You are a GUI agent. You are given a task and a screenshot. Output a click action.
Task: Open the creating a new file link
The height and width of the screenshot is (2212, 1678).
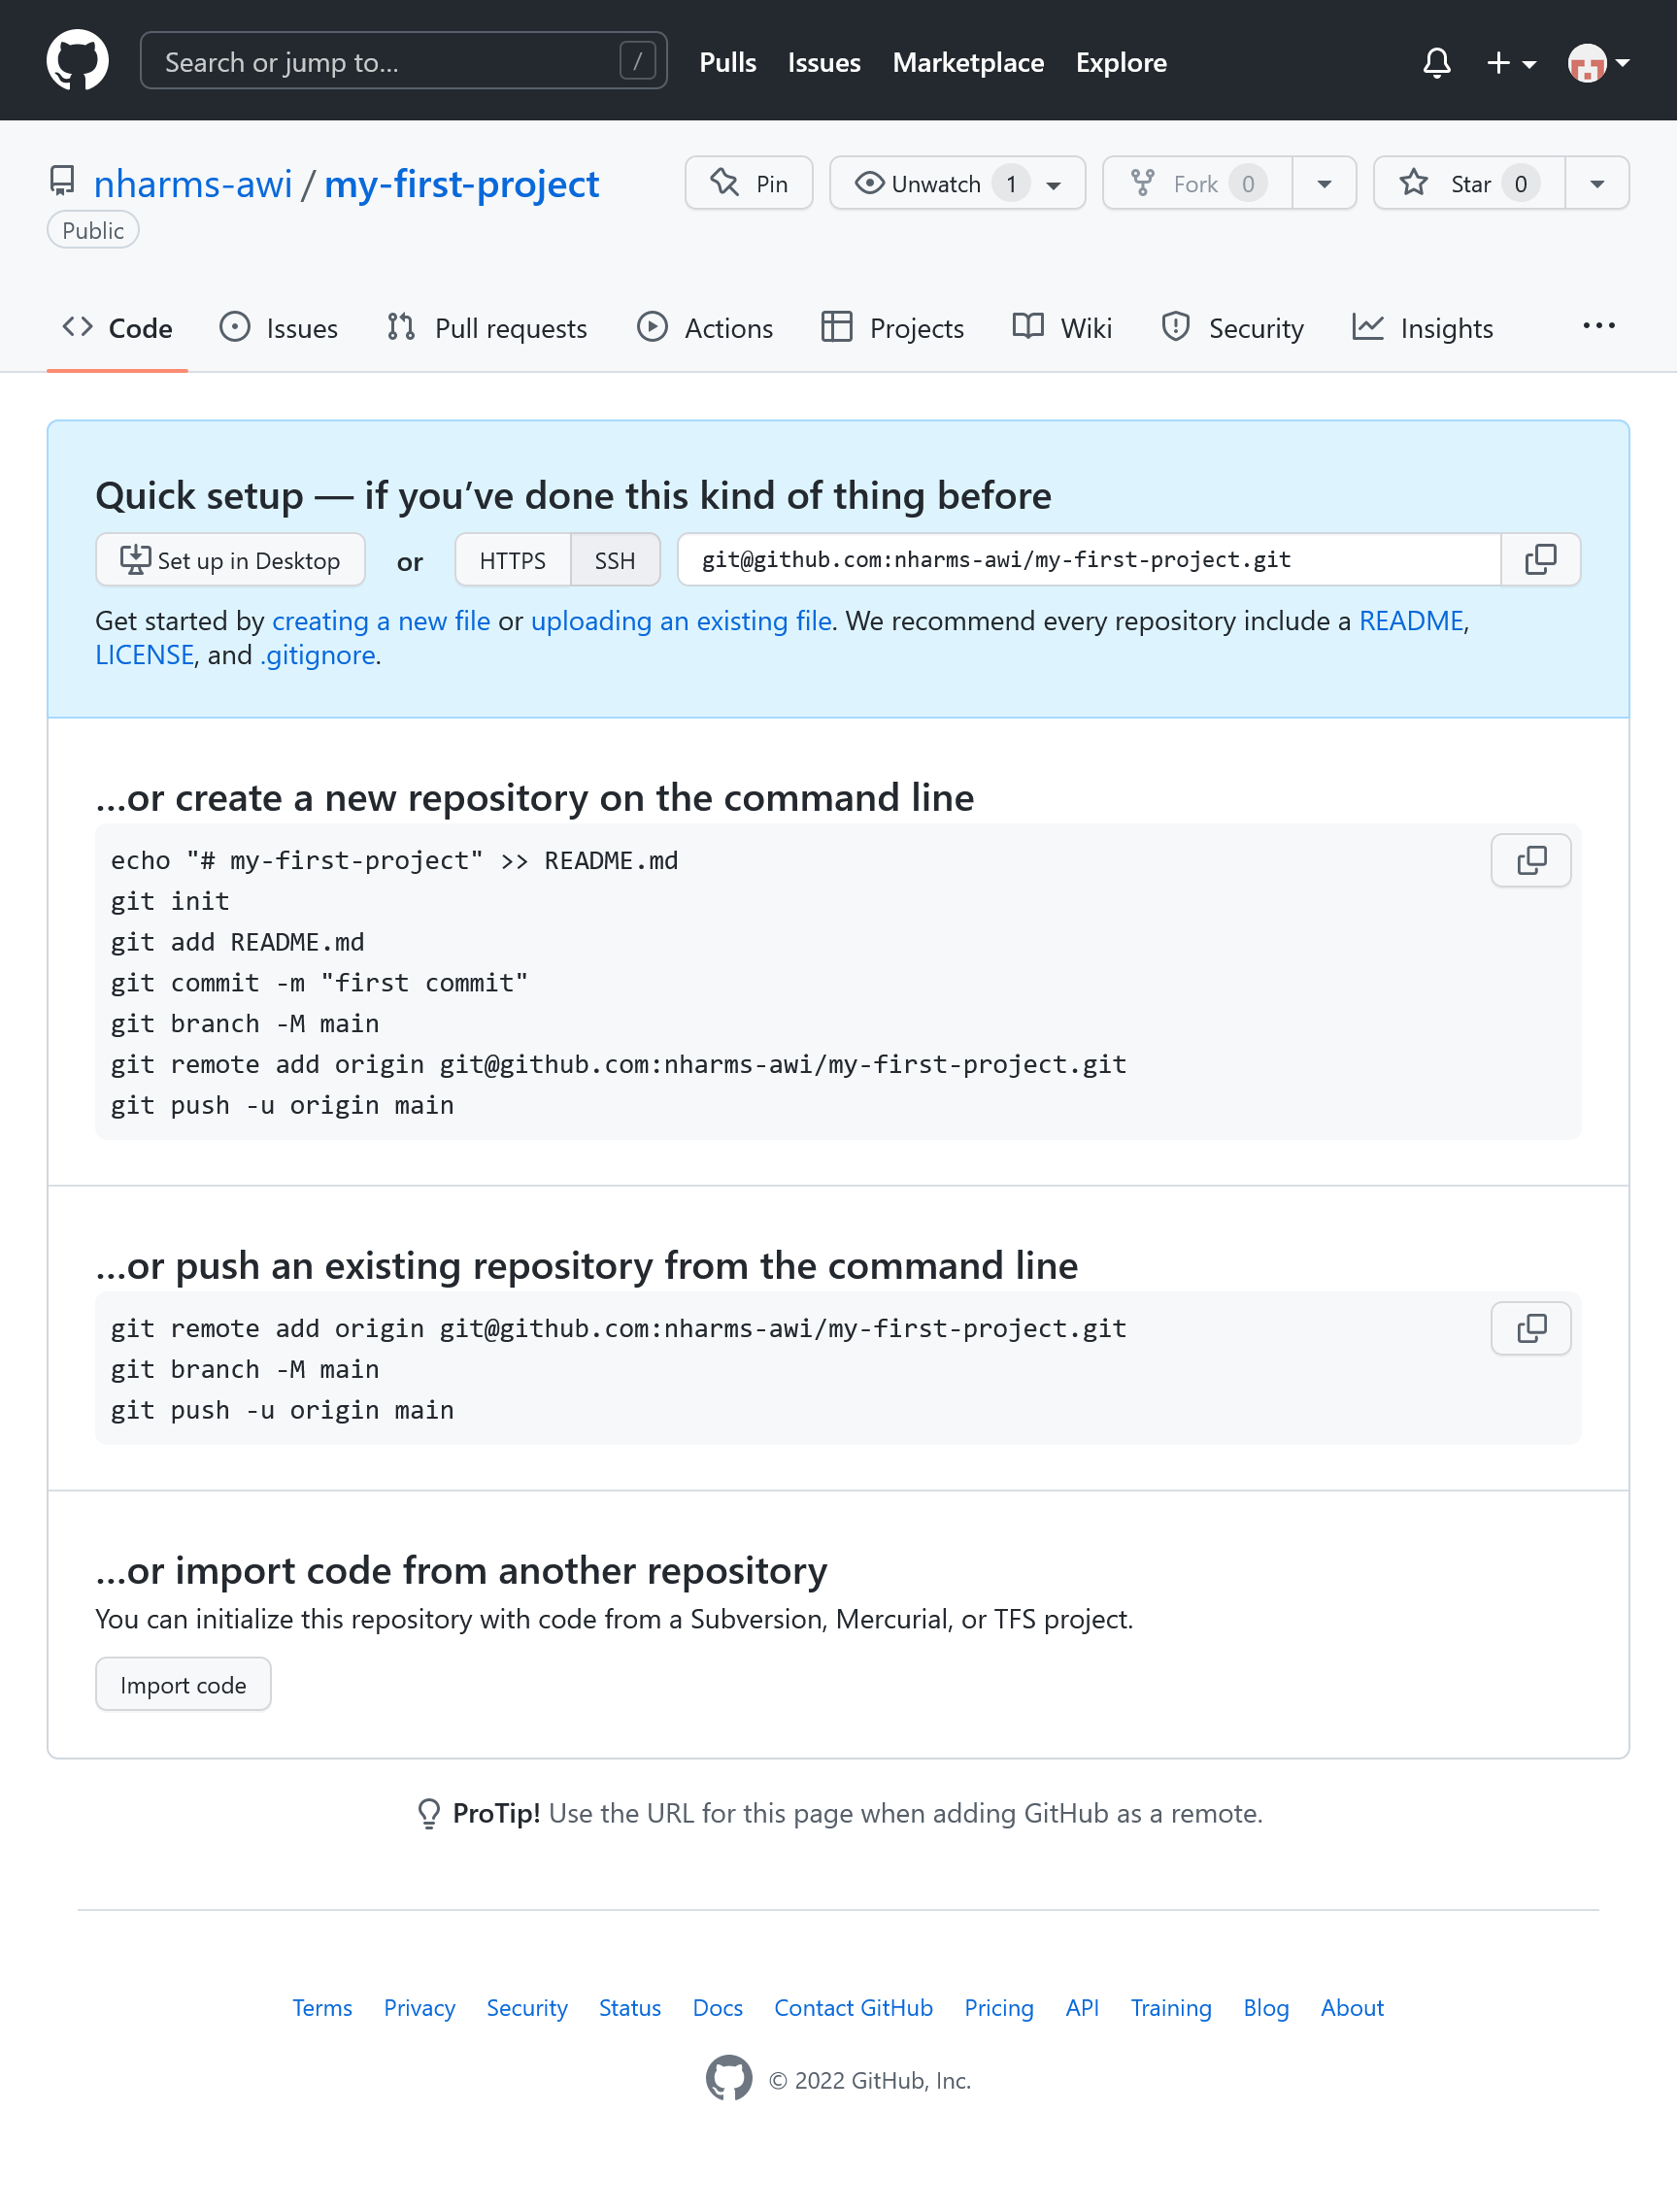pyautogui.click(x=381, y=621)
